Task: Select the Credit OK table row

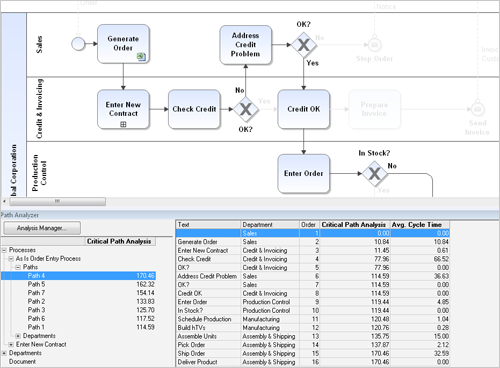Action: tap(313, 294)
